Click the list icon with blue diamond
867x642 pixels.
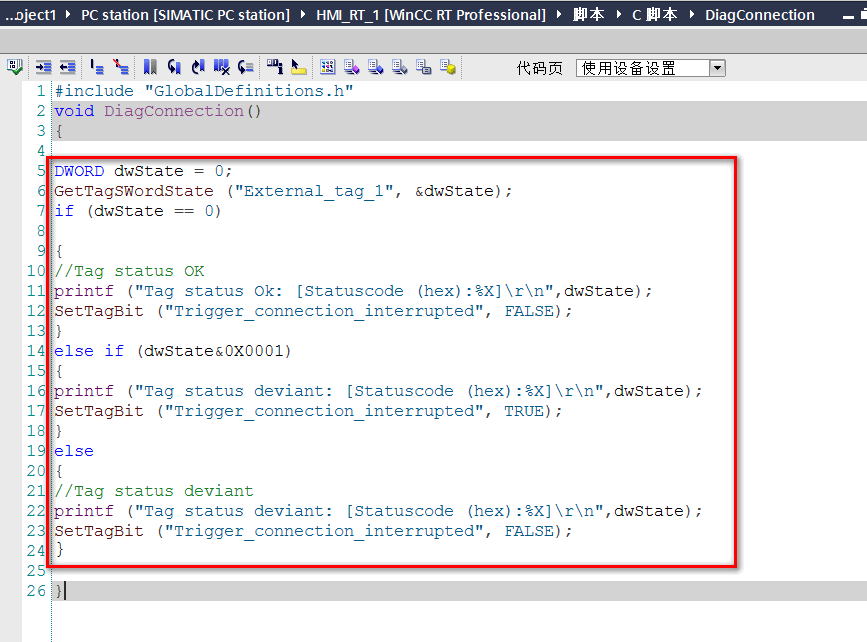click(x=375, y=67)
